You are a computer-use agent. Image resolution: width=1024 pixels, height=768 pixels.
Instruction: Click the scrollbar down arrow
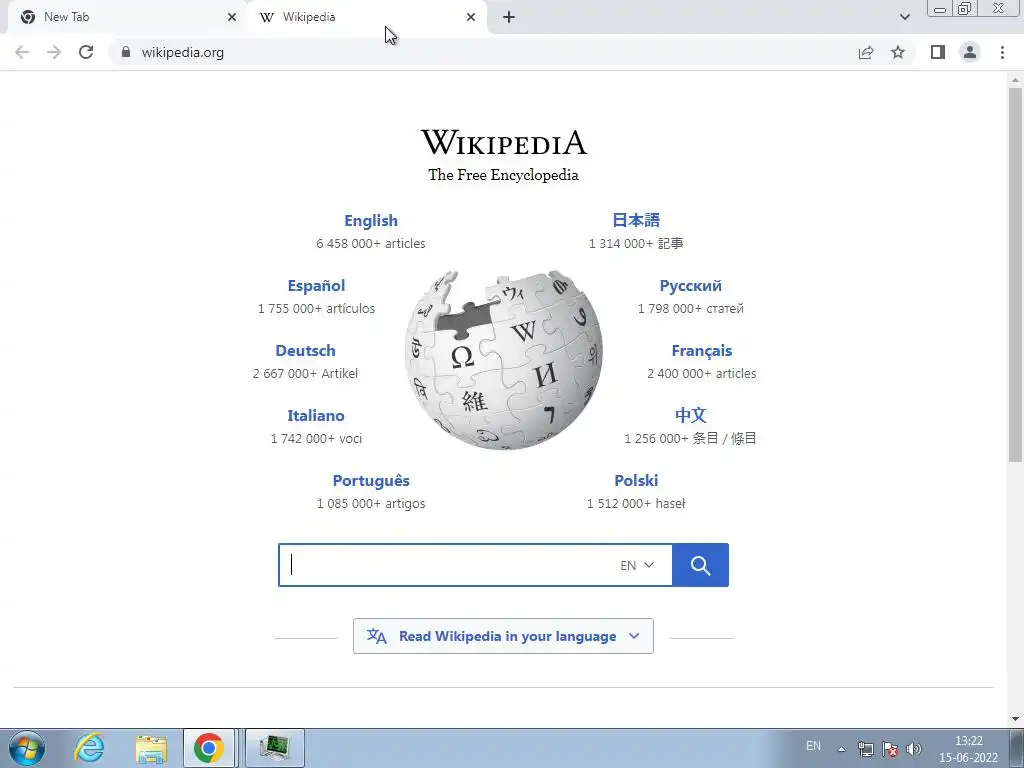(1015, 719)
